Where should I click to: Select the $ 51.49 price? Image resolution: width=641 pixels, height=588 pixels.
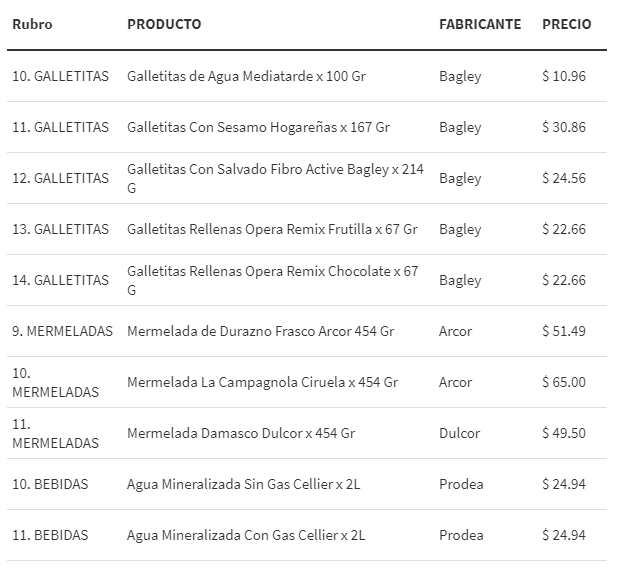pos(563,331)
